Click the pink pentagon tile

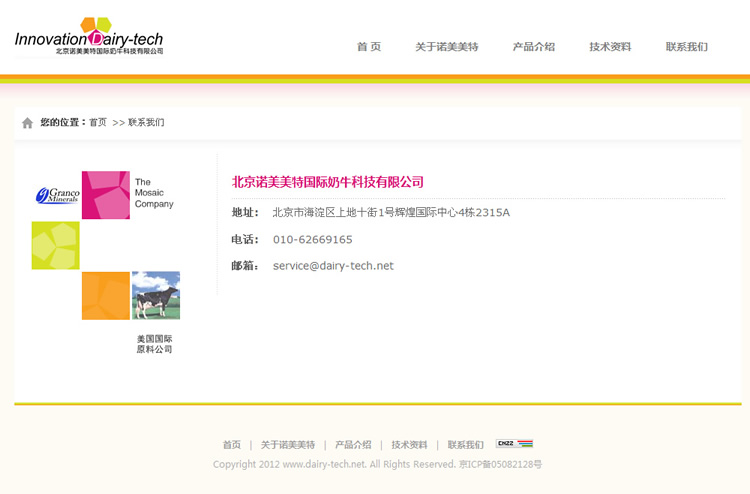point(106,195)
